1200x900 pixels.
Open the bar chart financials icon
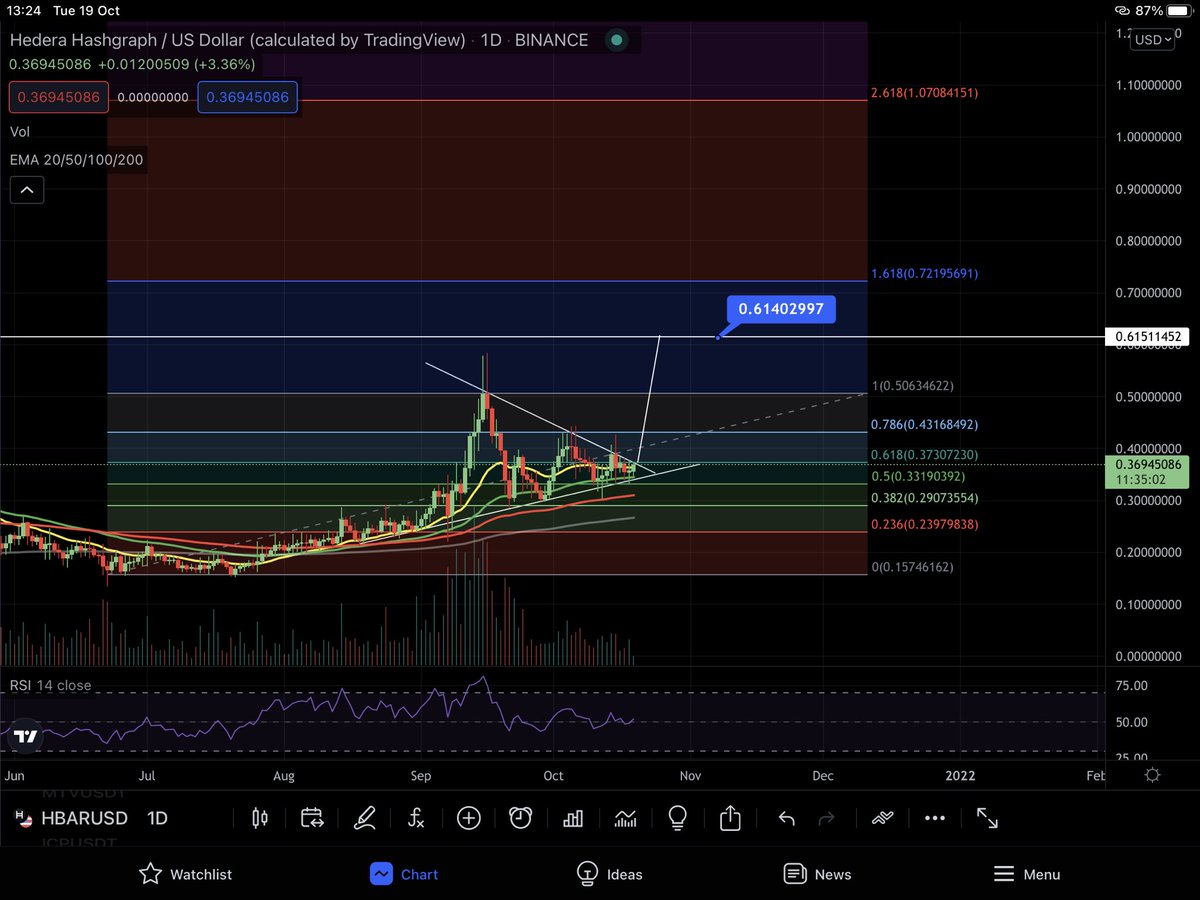point(573,818)
